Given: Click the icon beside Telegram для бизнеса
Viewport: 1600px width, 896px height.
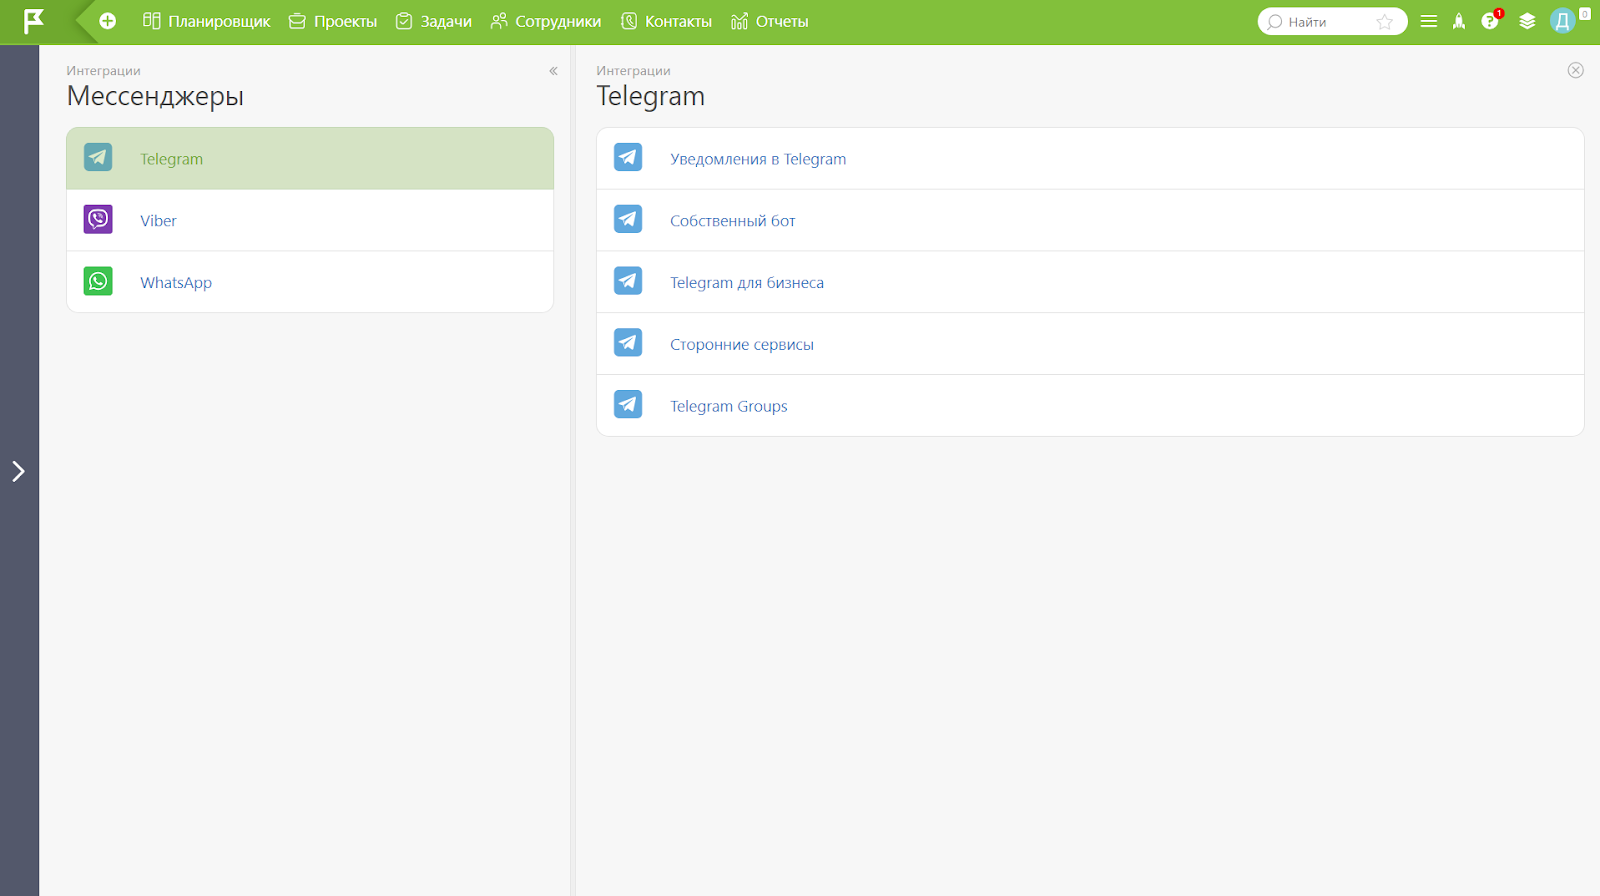Looking at the screenshot, I should tap(628, 281).
